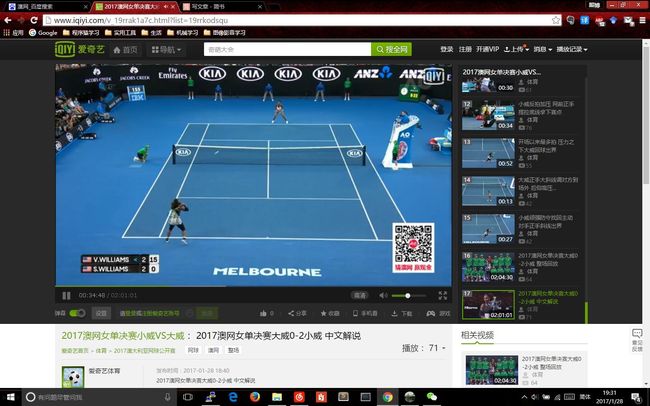Open the Windows action center notifications

(635, 397)
